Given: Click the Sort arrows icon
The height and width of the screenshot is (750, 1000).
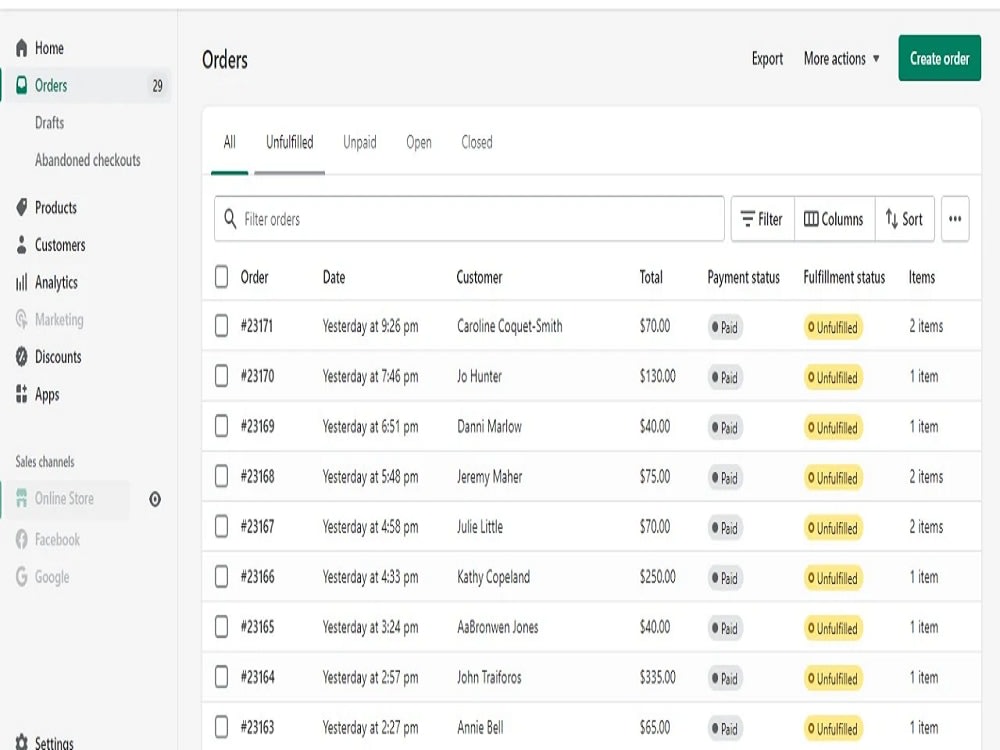Looking at the screenshot, I should [892, 219].
